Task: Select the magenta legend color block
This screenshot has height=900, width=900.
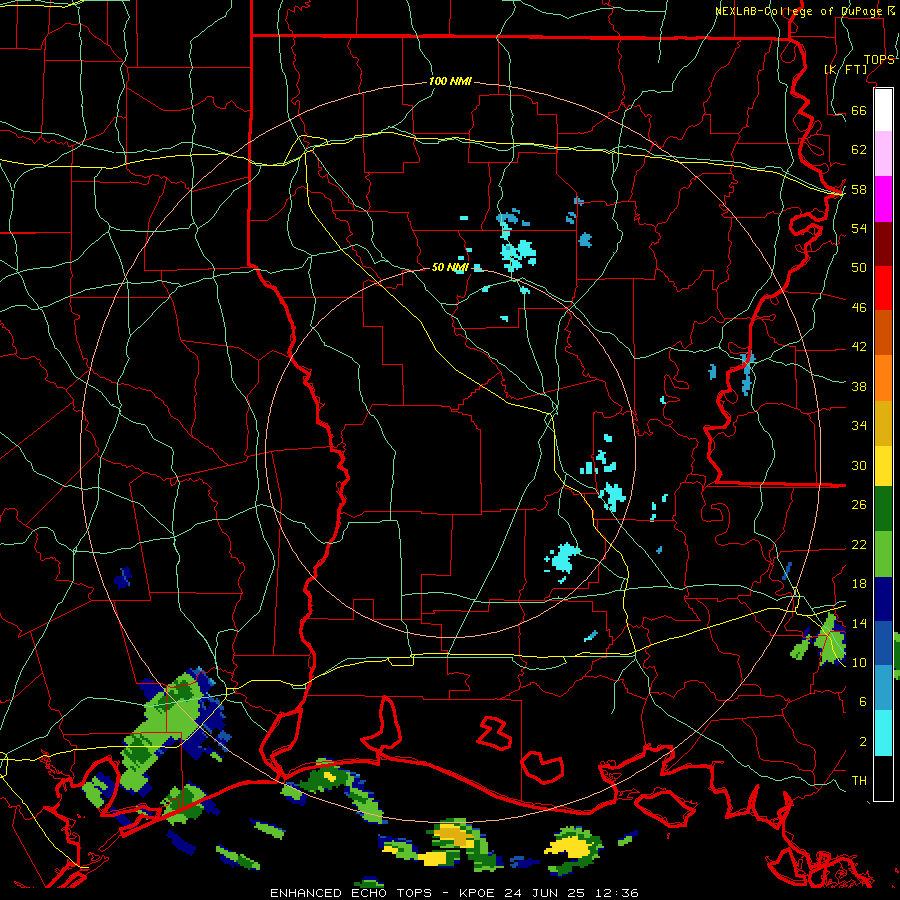Action: (883, 199)
